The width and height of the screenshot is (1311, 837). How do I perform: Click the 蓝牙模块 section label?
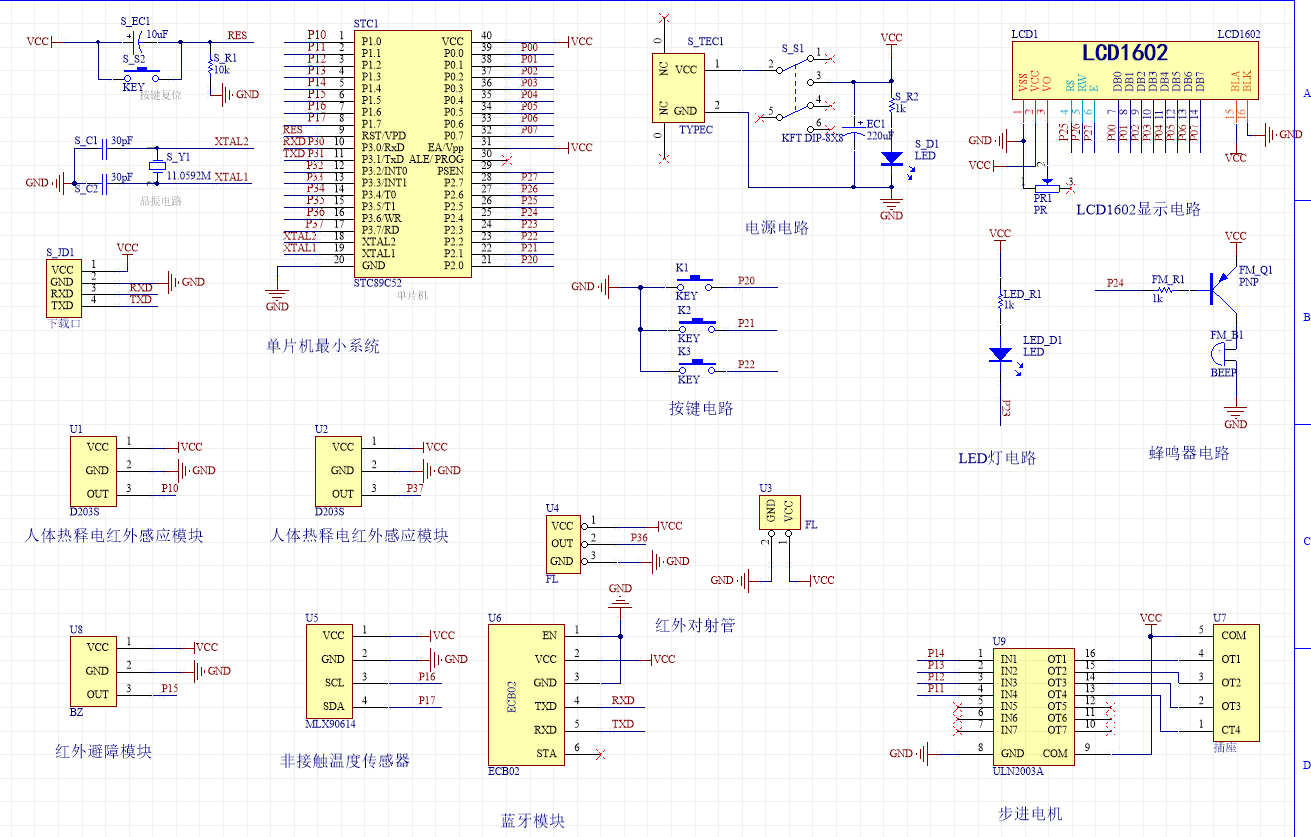tap(532, 821)
